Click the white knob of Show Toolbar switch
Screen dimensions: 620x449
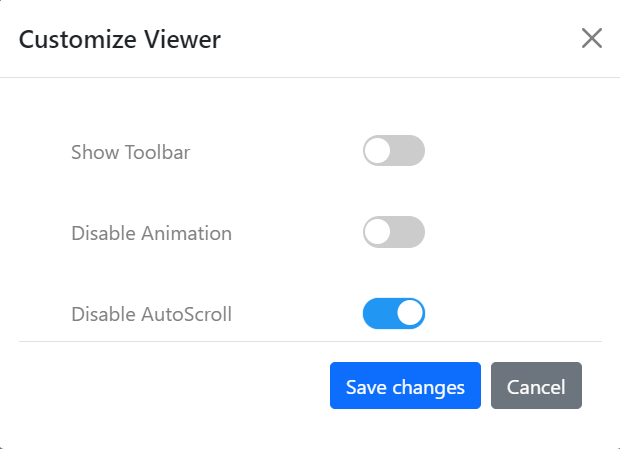coord(378,152)
